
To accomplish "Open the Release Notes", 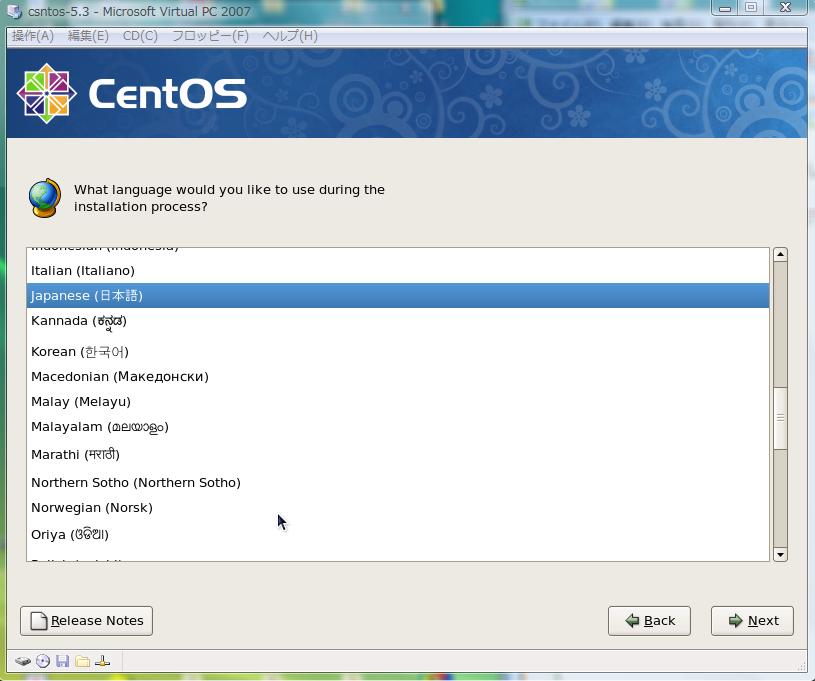I will [86, 620].
